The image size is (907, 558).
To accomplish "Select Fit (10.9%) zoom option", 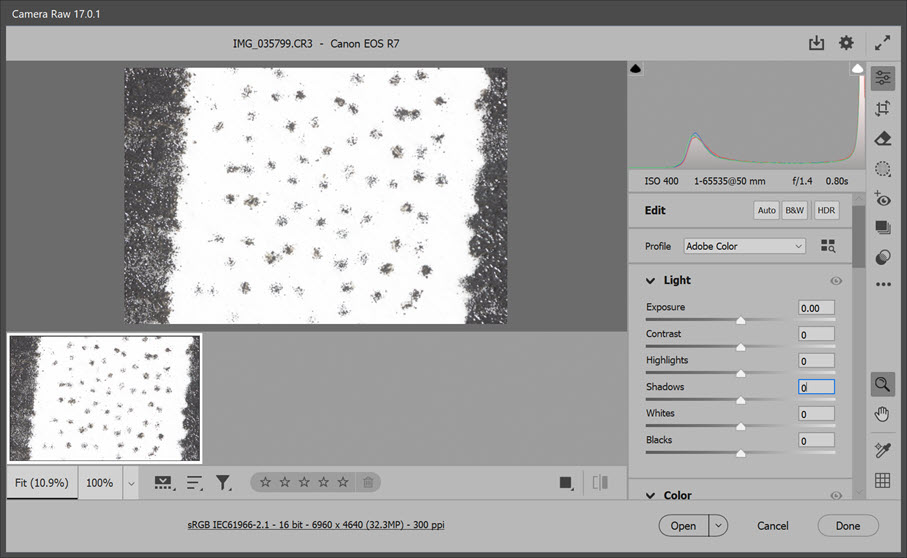I will coord(42,483).
